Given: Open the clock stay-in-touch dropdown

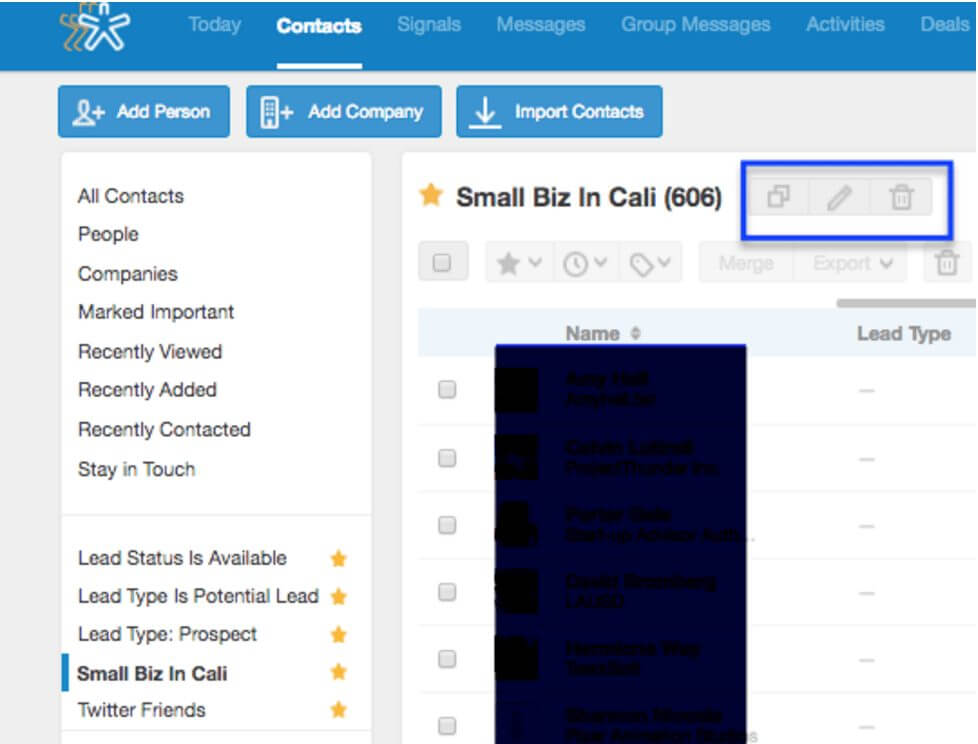Looking at the screenshot, I should click(585, 264).
